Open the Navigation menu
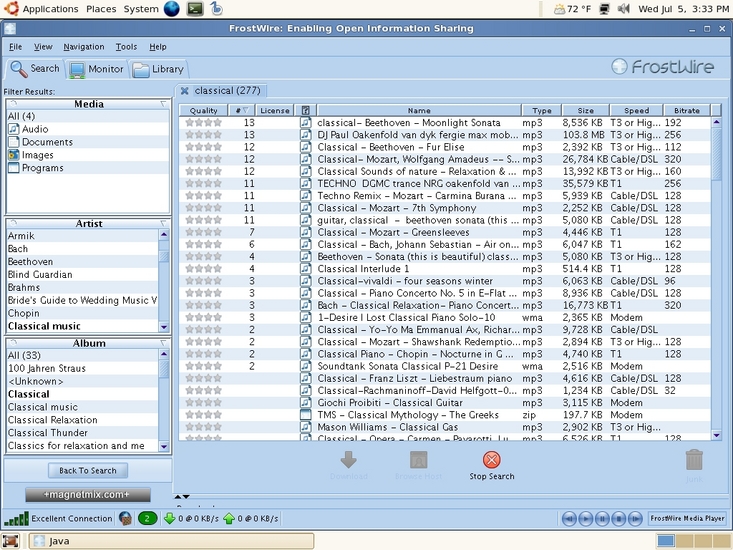This screenshot has width=733, height=550. (x=84, y=47)
